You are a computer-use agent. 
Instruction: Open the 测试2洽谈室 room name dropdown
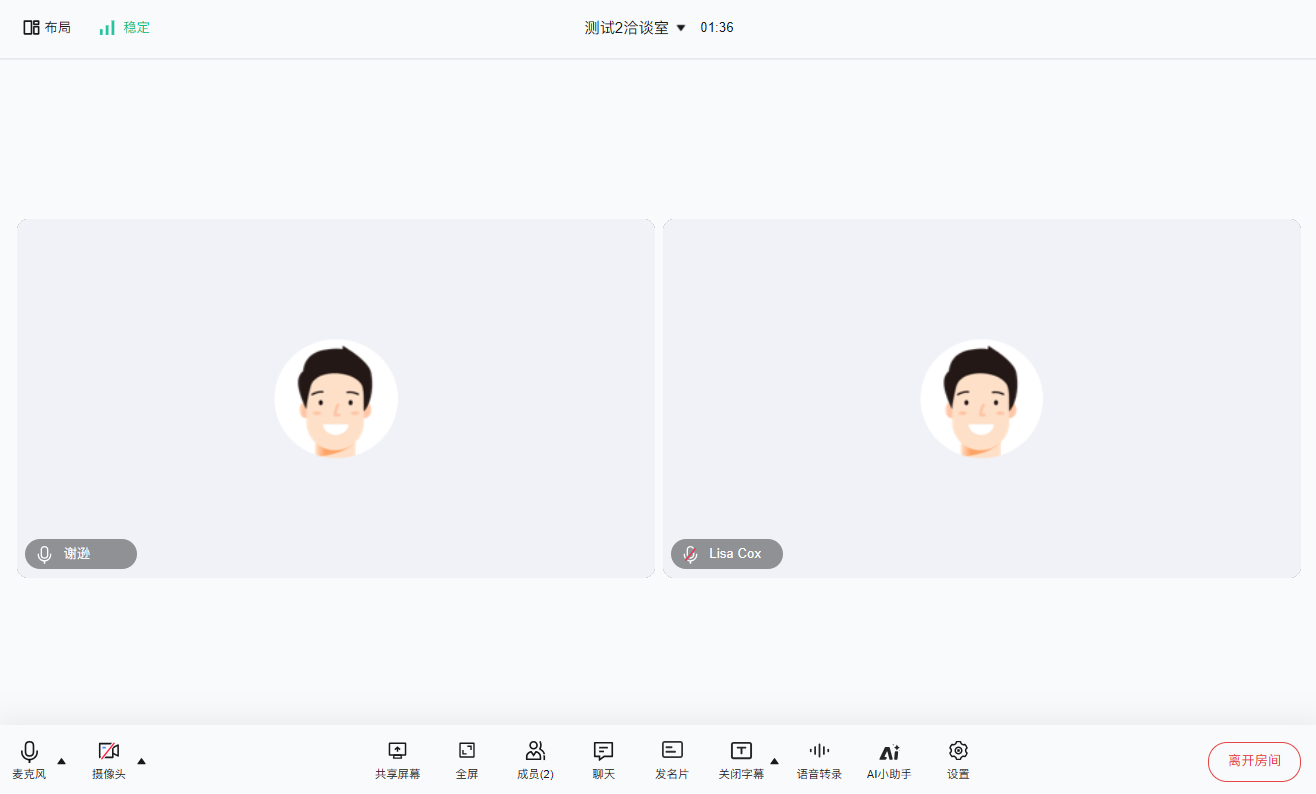(635, 28)
